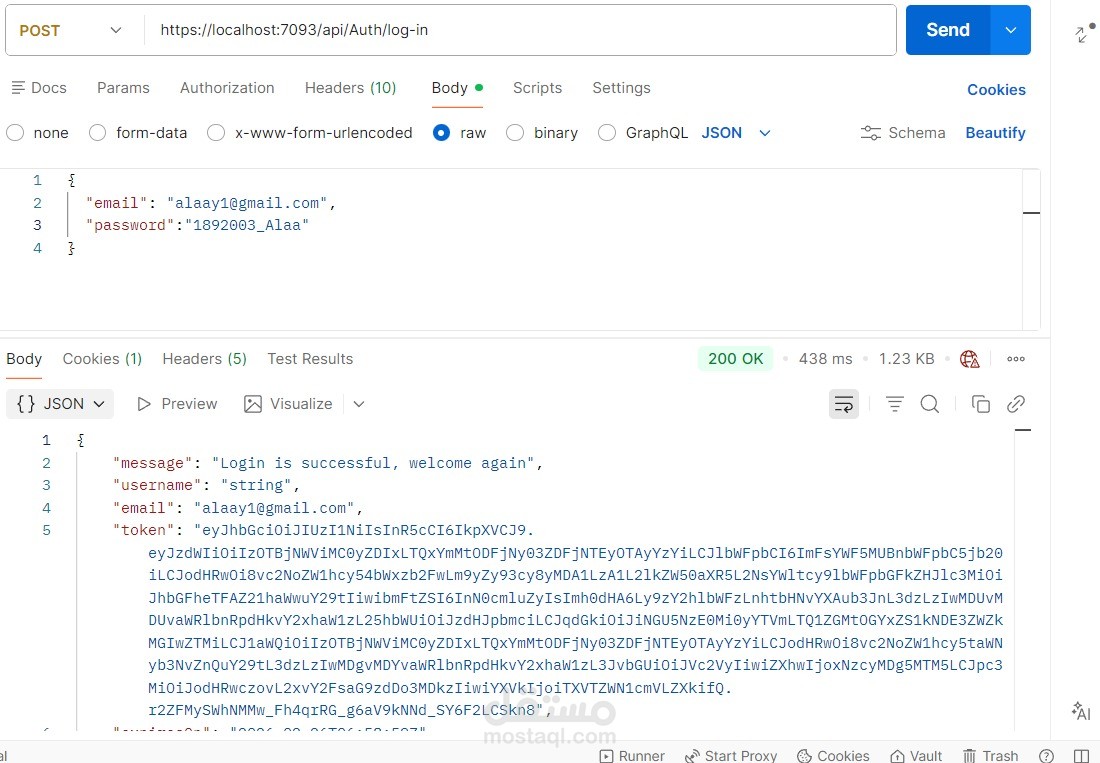The image size is (1100, 763).
Task: Click the Beautify link
Action: (x=995, y=133)
